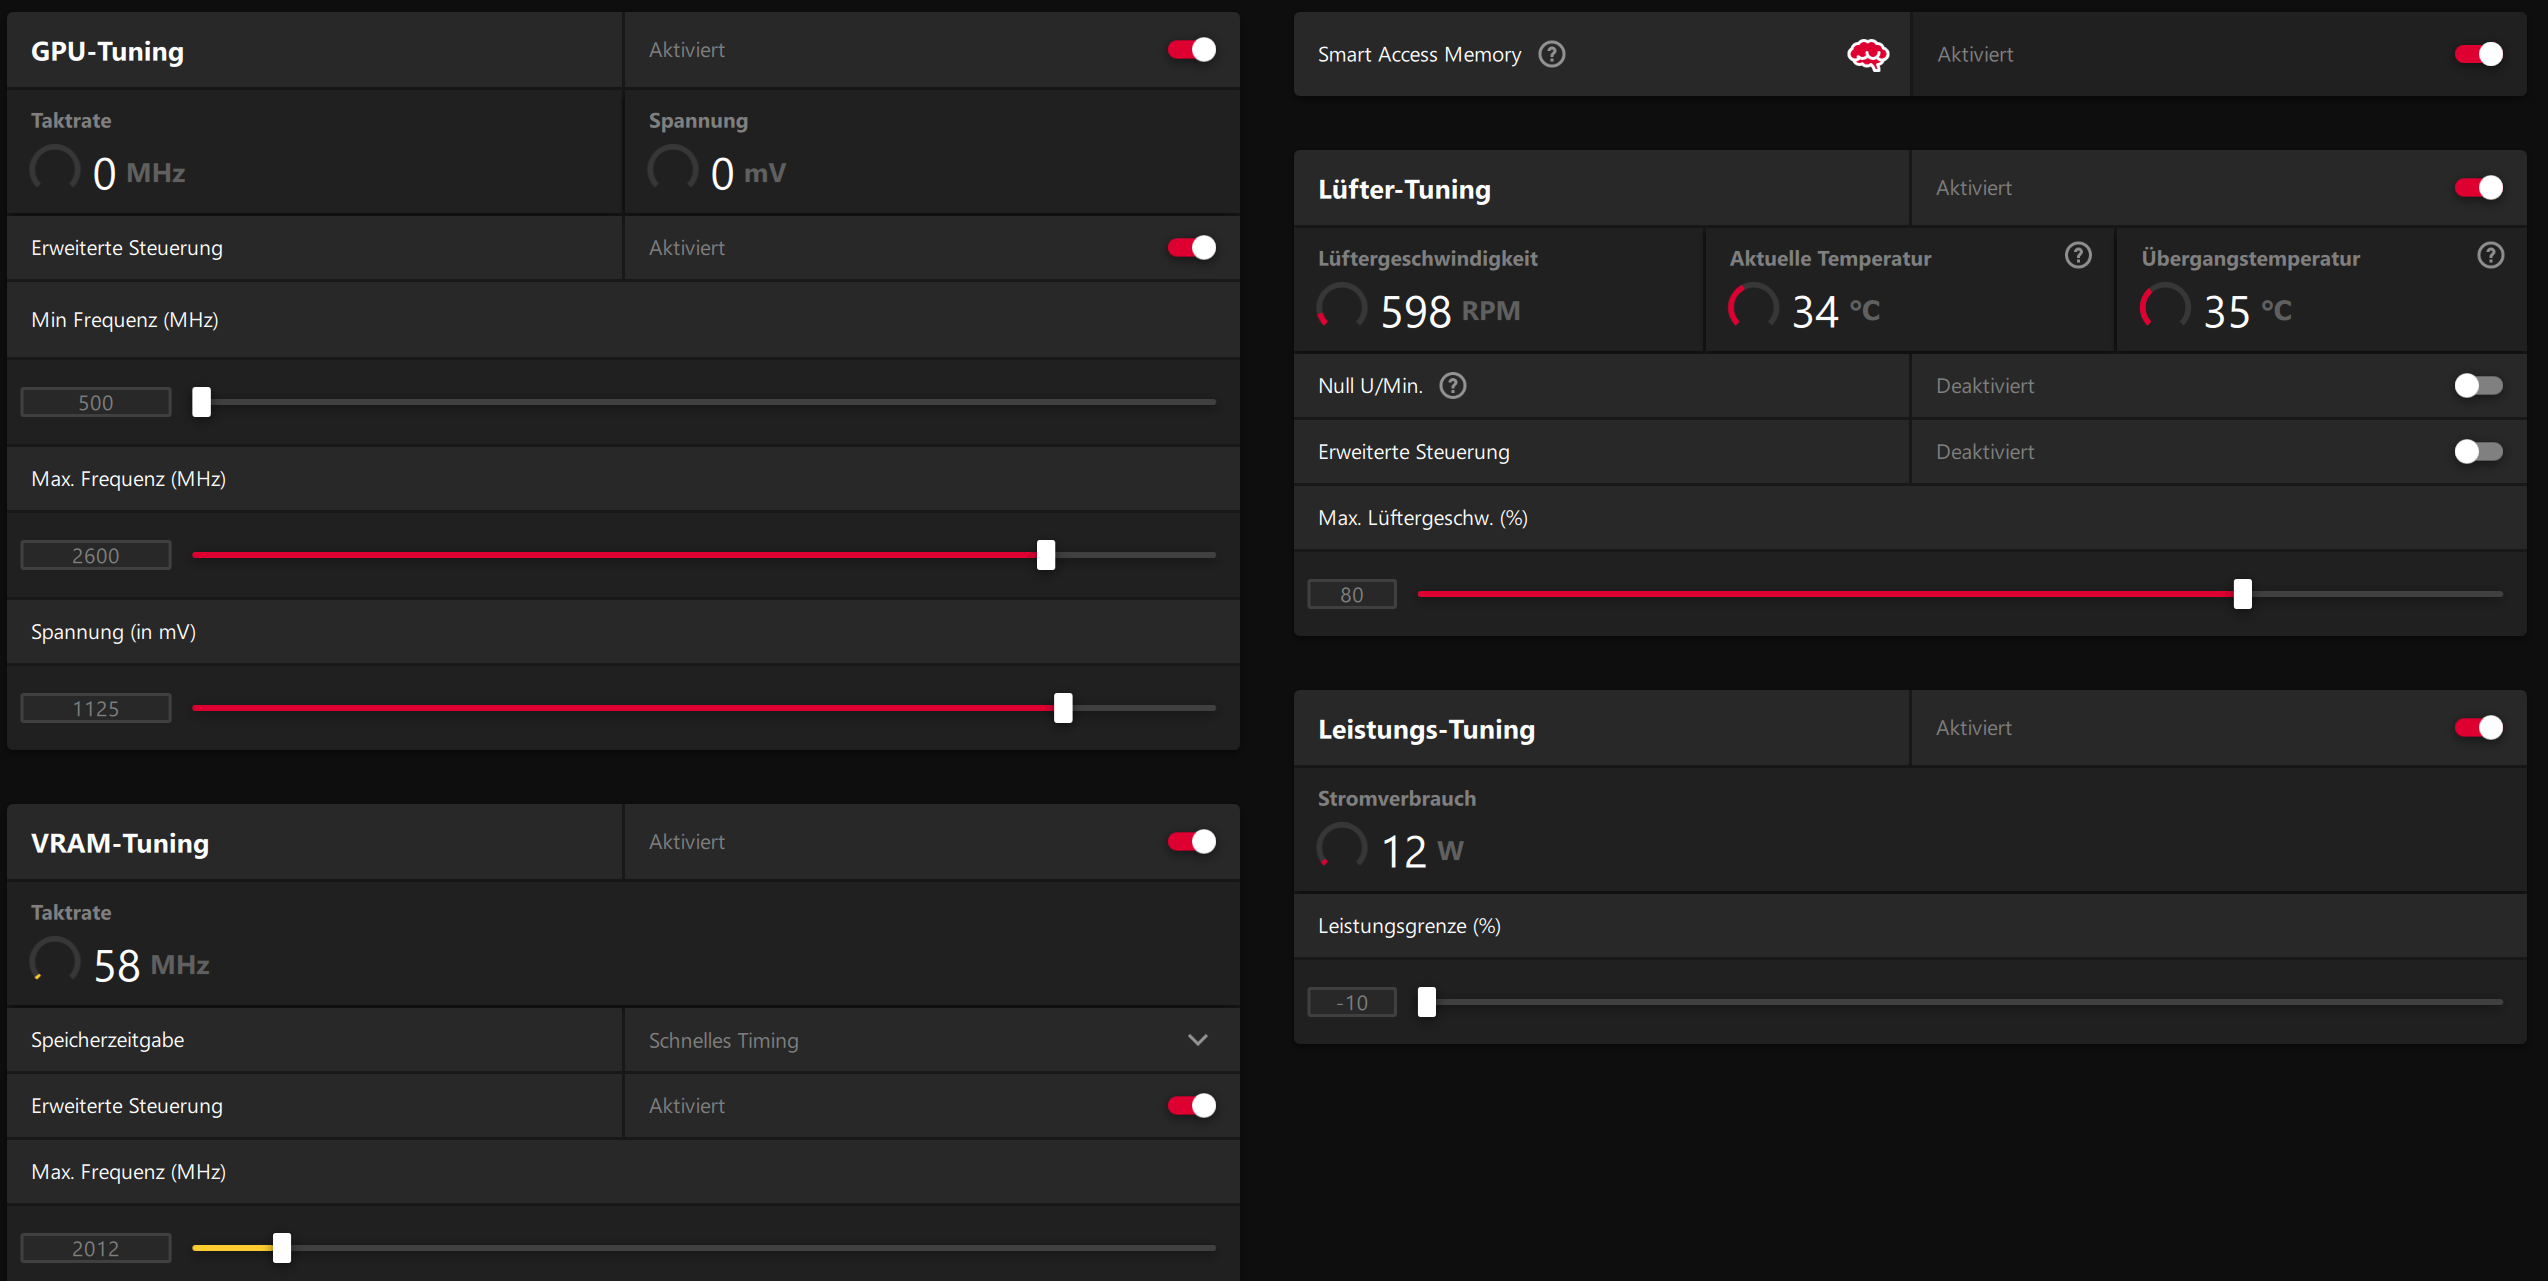Enable Lüfter Erweiterte Steuerung toggle

coord(2477,452)
